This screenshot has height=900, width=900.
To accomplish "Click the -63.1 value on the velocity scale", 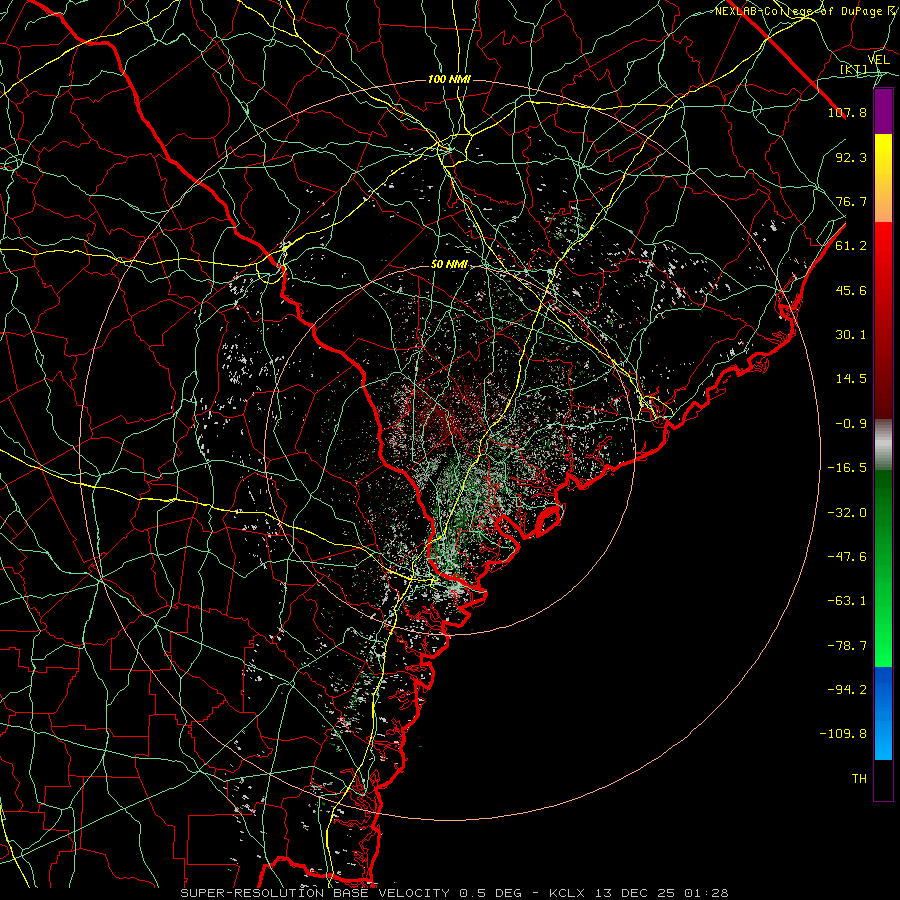I will [x=847, y=601].
